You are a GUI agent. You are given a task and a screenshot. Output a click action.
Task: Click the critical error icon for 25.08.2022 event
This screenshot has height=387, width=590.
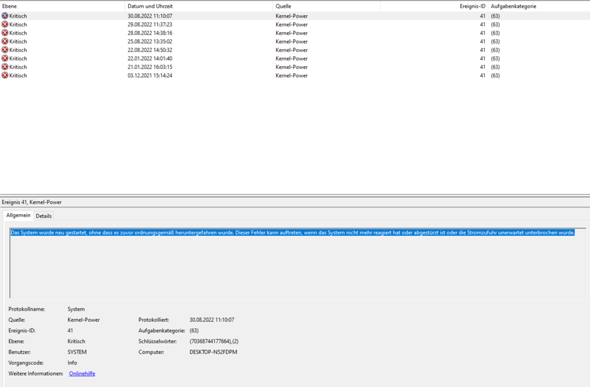(5, 41)
